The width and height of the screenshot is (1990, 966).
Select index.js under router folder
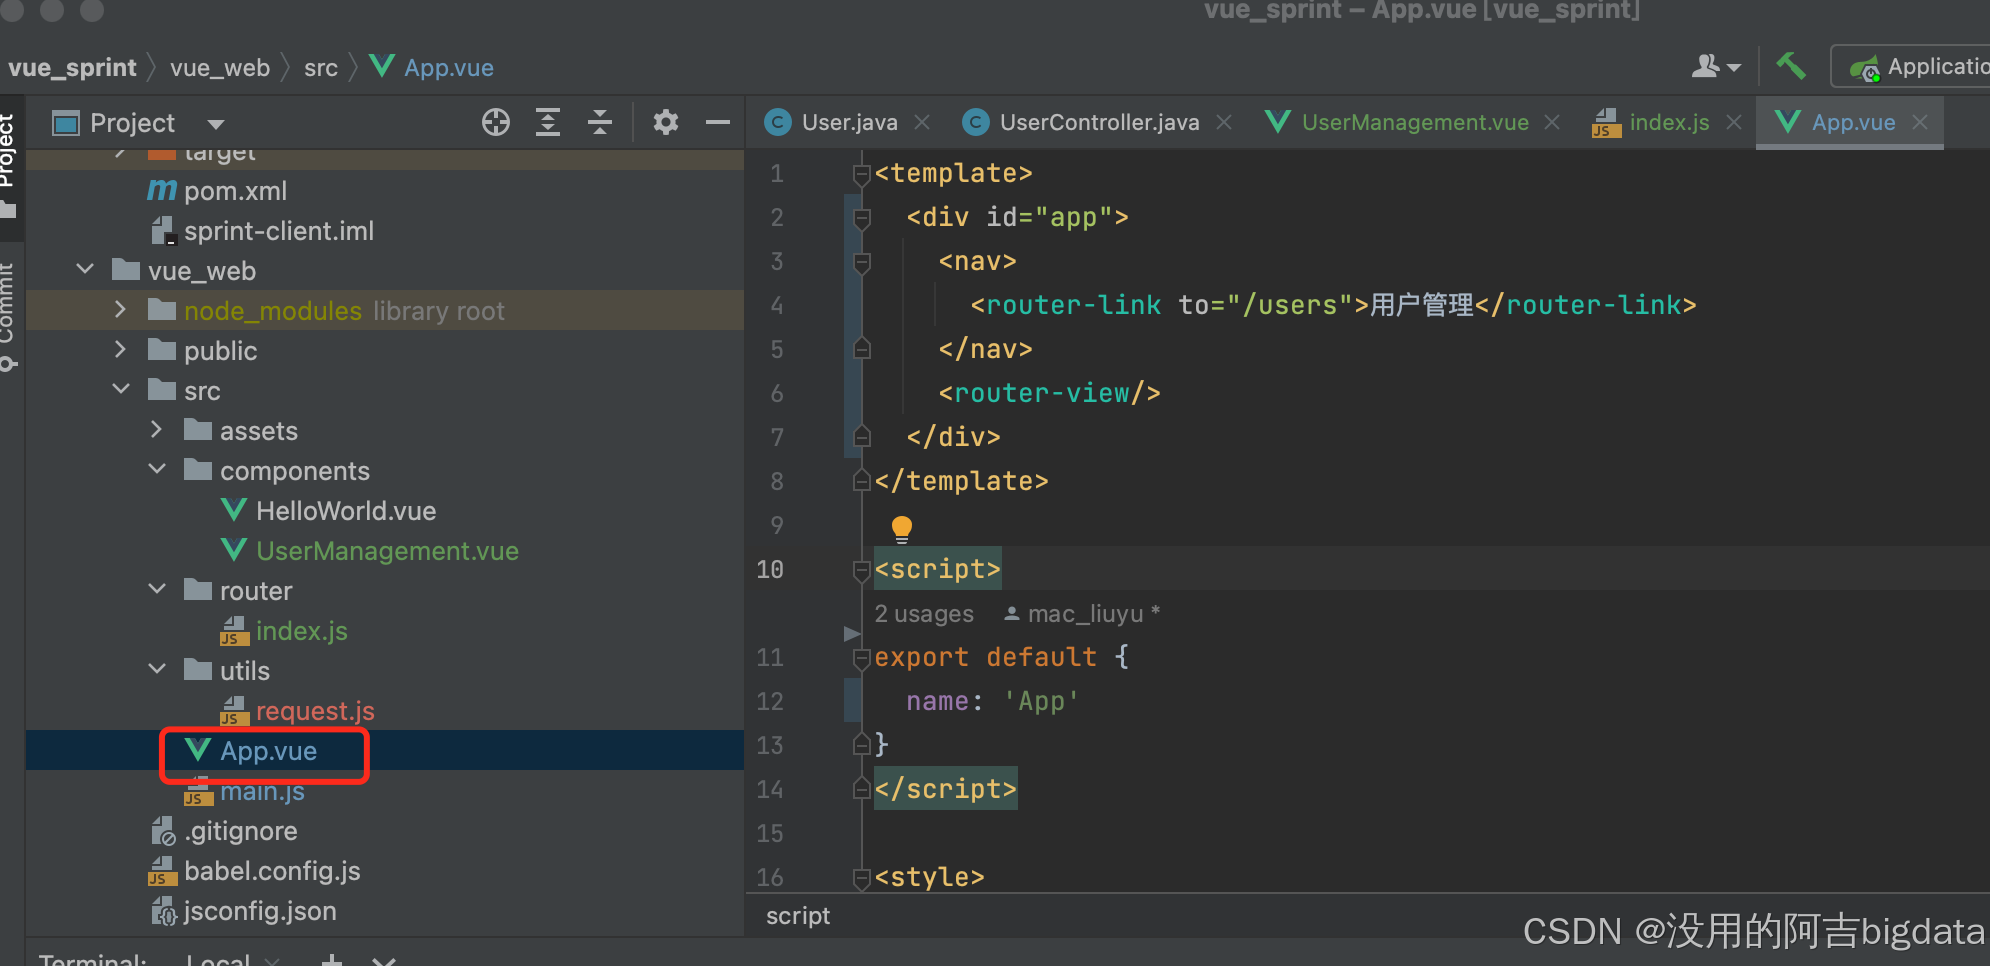pyautogui.click(x=301, y=630)
